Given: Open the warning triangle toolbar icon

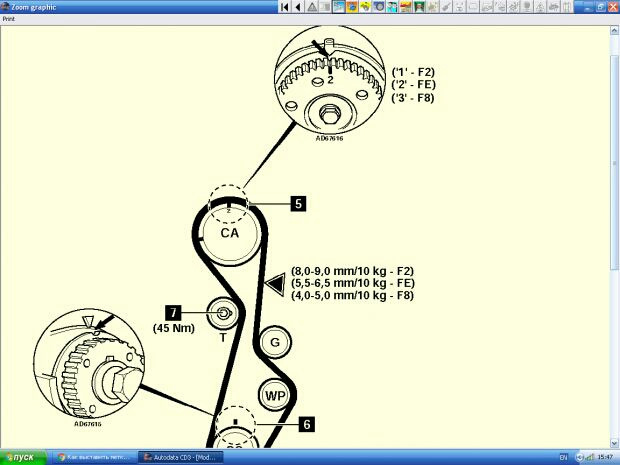Looking at the screenshot, I should click(312, 7).
